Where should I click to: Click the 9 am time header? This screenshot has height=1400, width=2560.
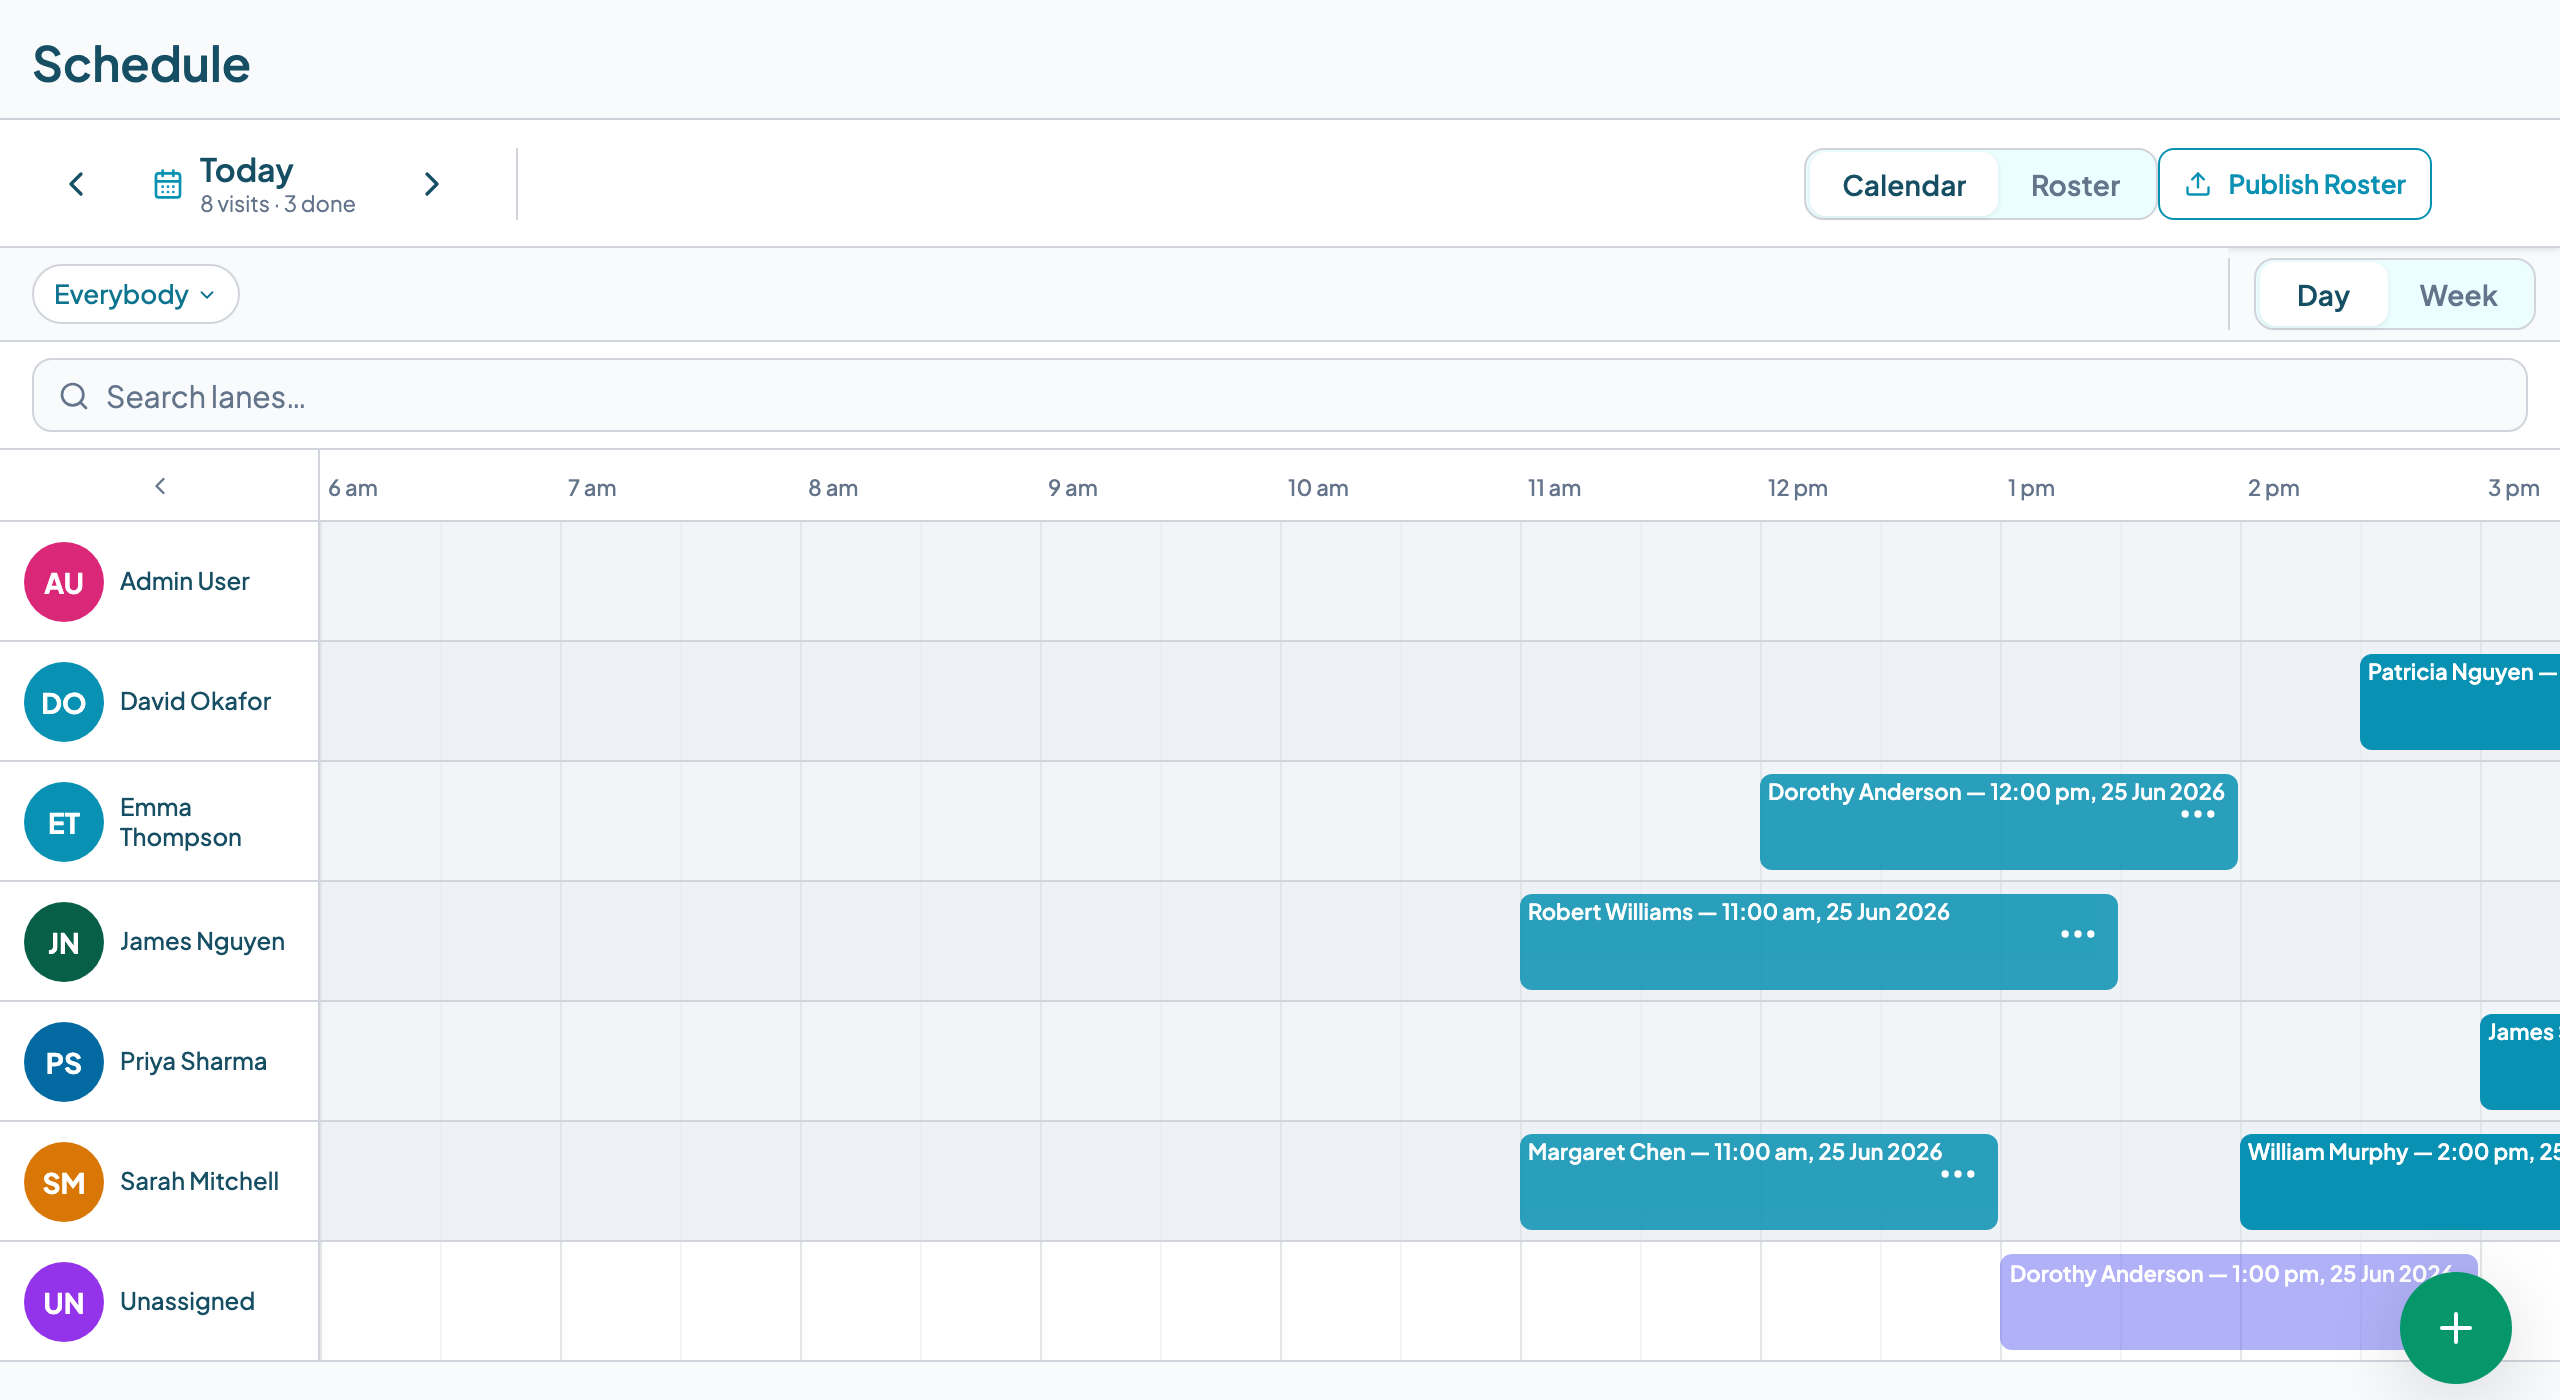(x=1073, y=488)
